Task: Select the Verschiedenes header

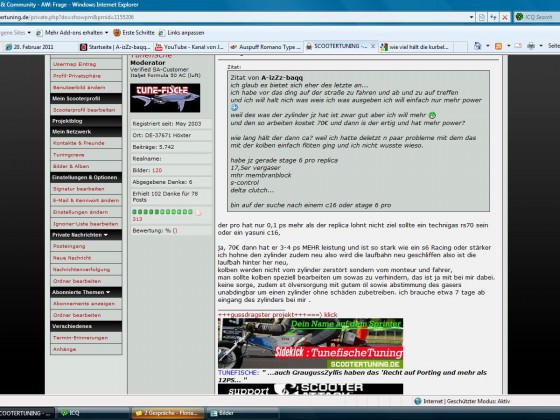Action: (x=86, y=326)
